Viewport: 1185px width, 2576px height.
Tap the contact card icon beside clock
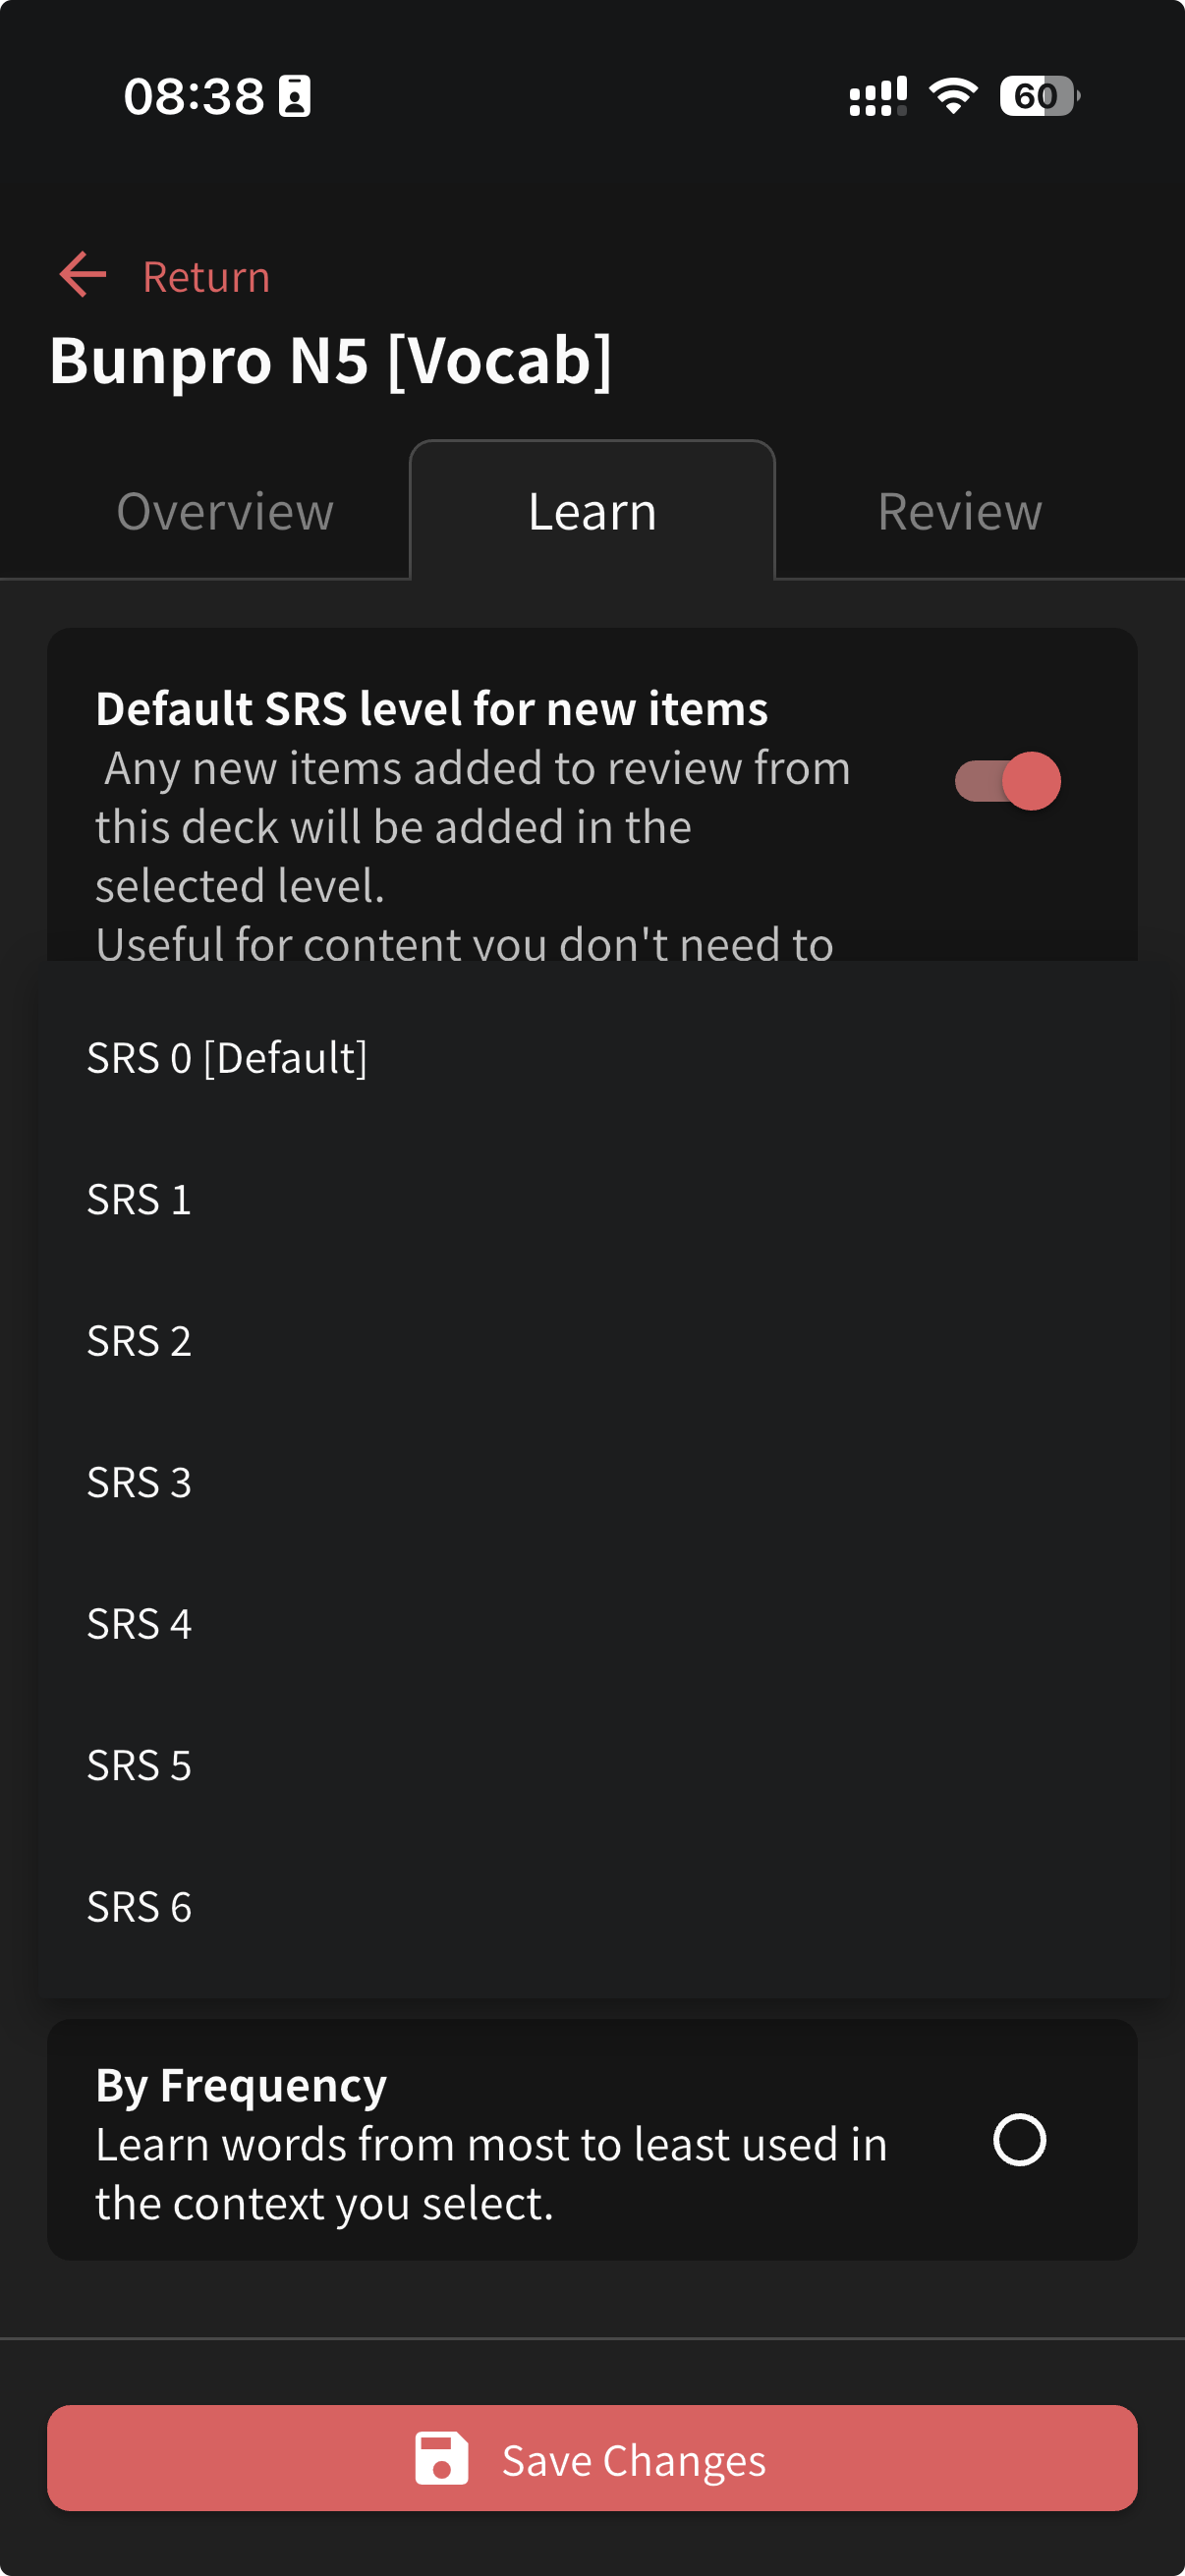click(294, 96)
